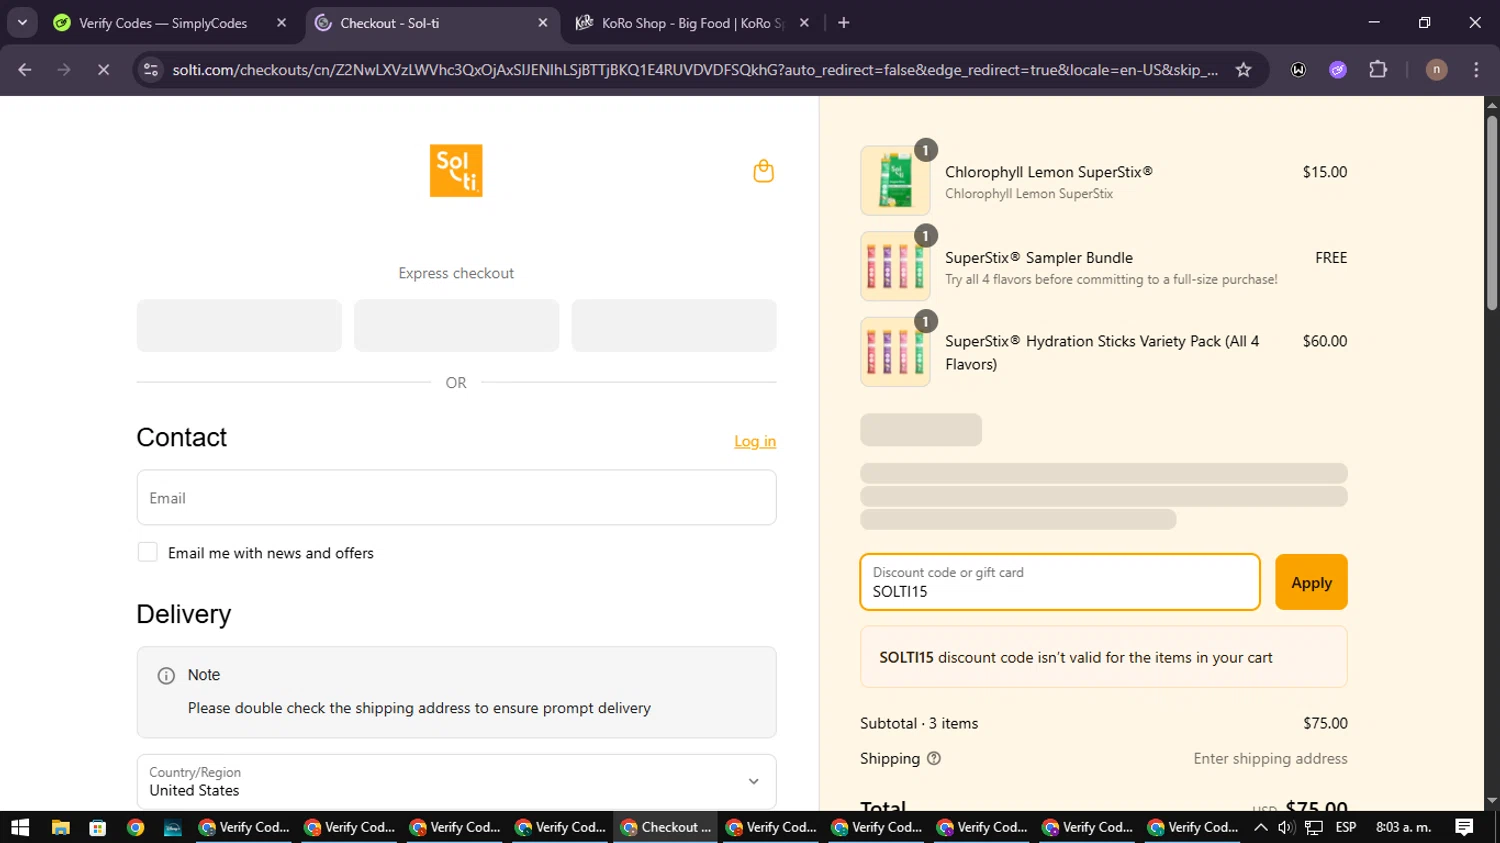1500x843 pixels.
Task: Click the "$60.00" item price
Action: coord(1325,341)
